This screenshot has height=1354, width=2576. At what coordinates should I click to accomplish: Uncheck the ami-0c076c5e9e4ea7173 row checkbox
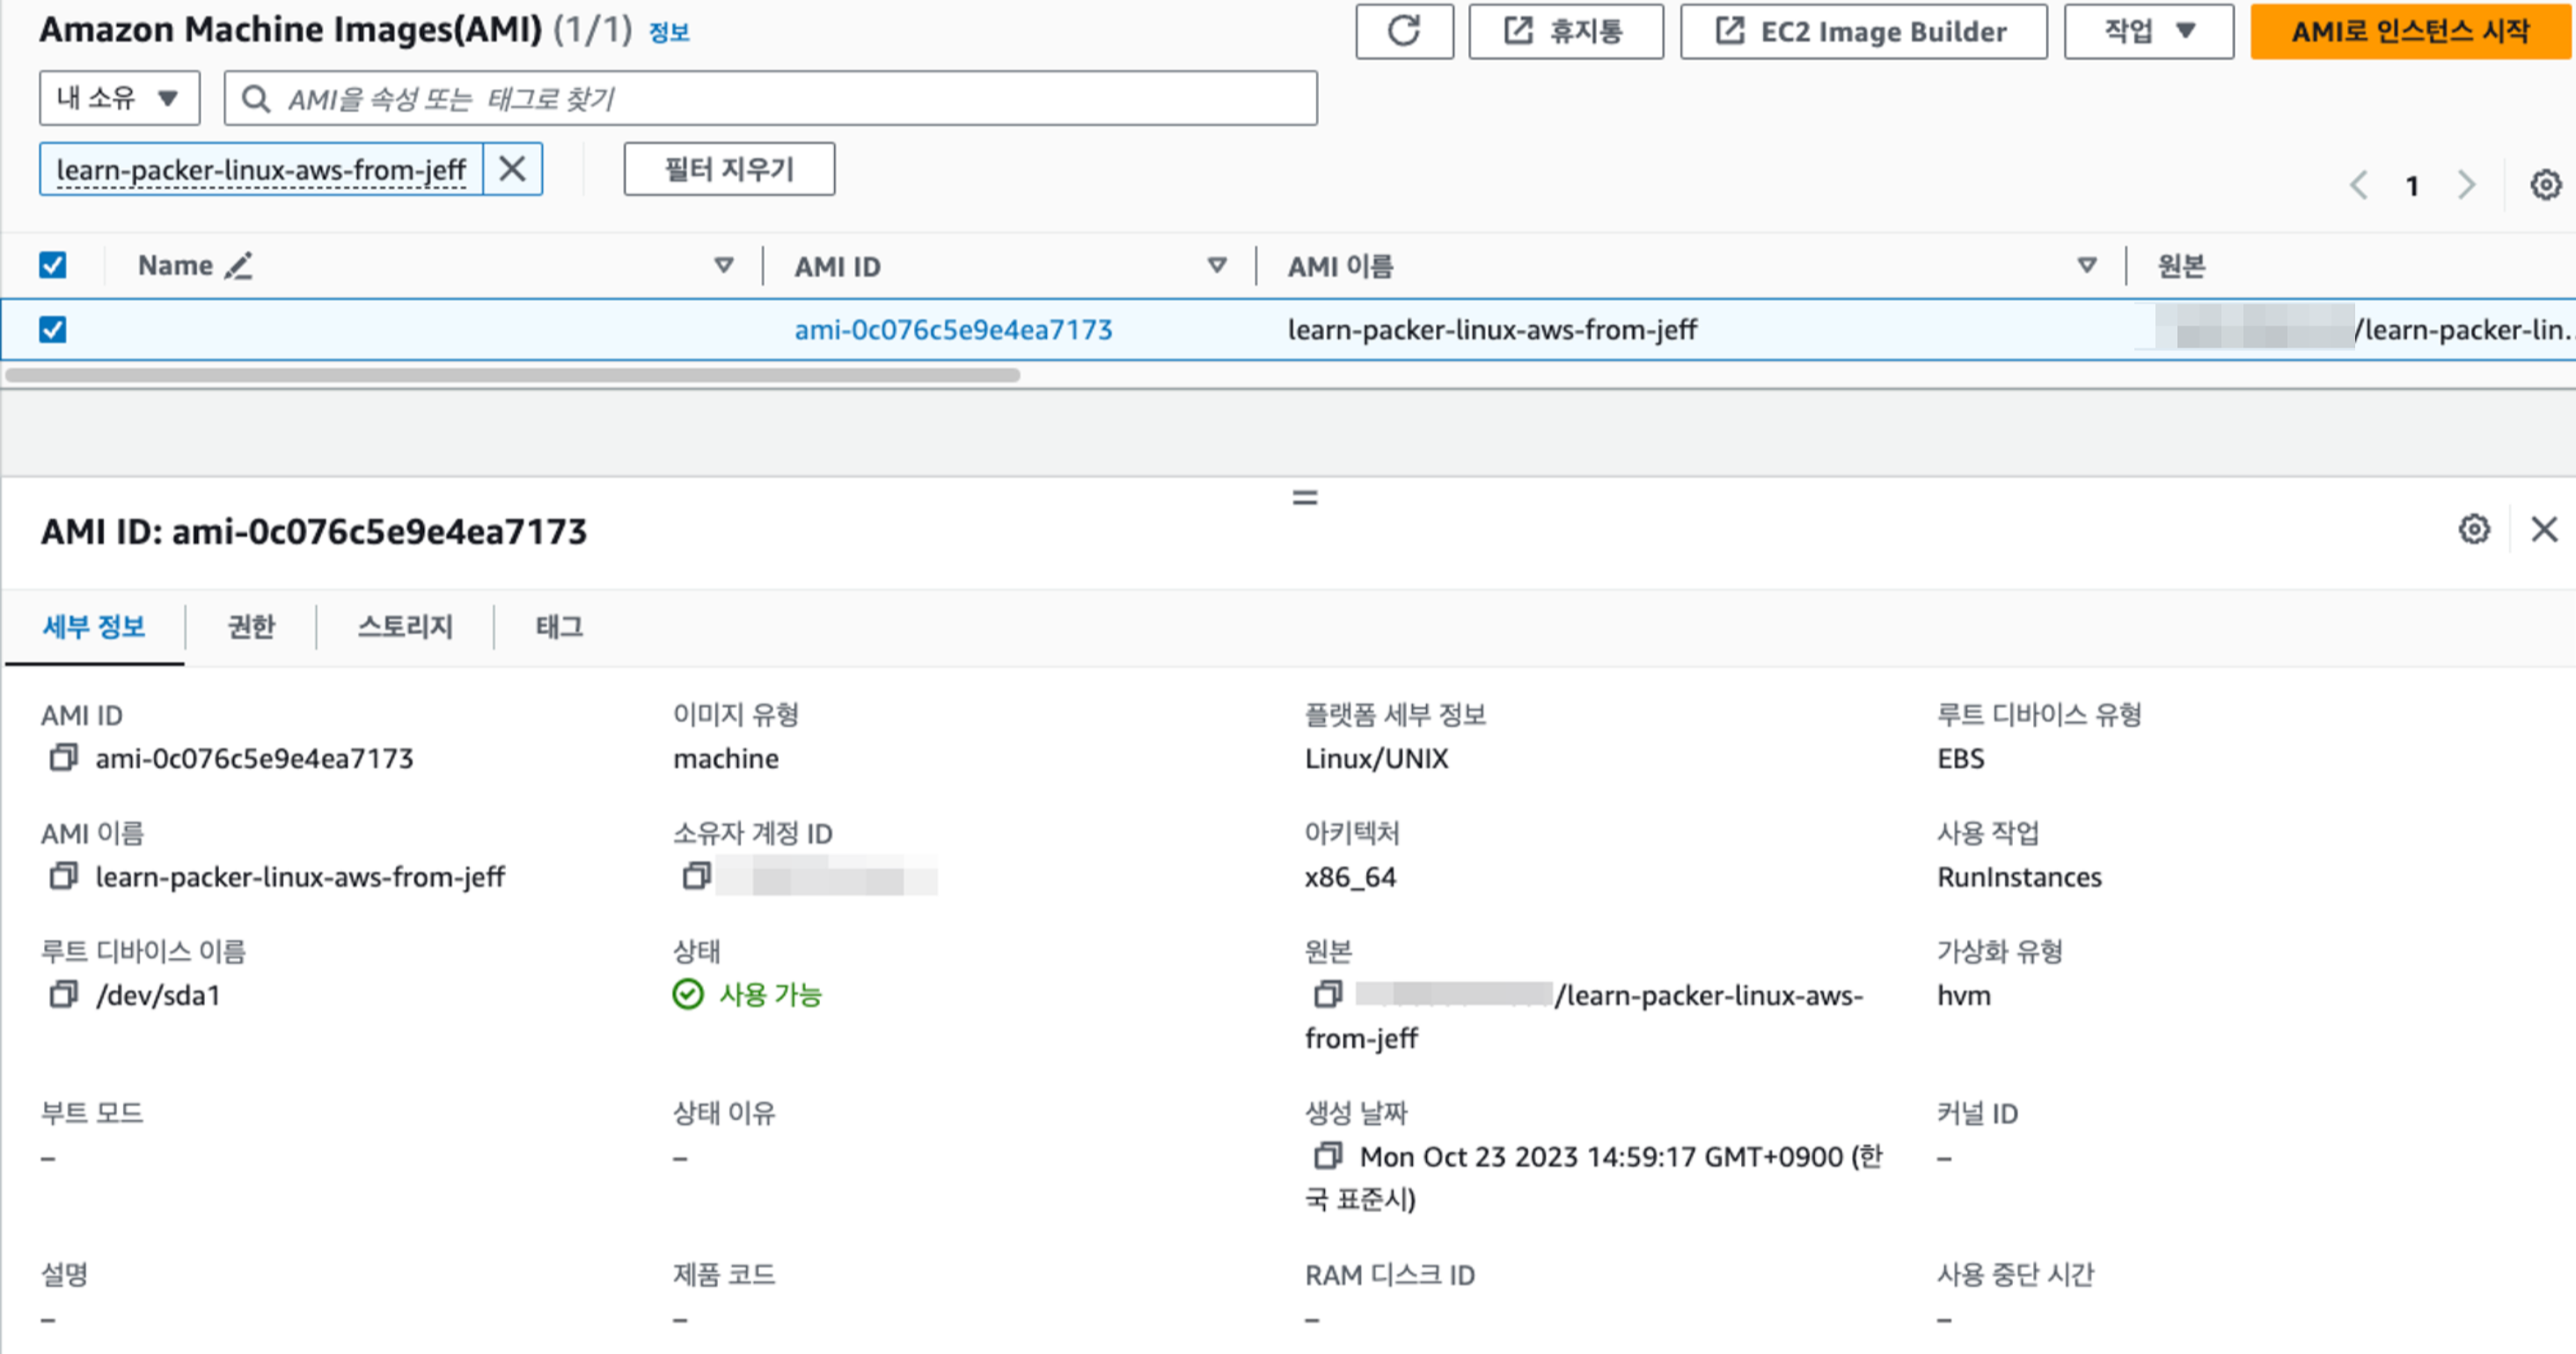[53, 329]
